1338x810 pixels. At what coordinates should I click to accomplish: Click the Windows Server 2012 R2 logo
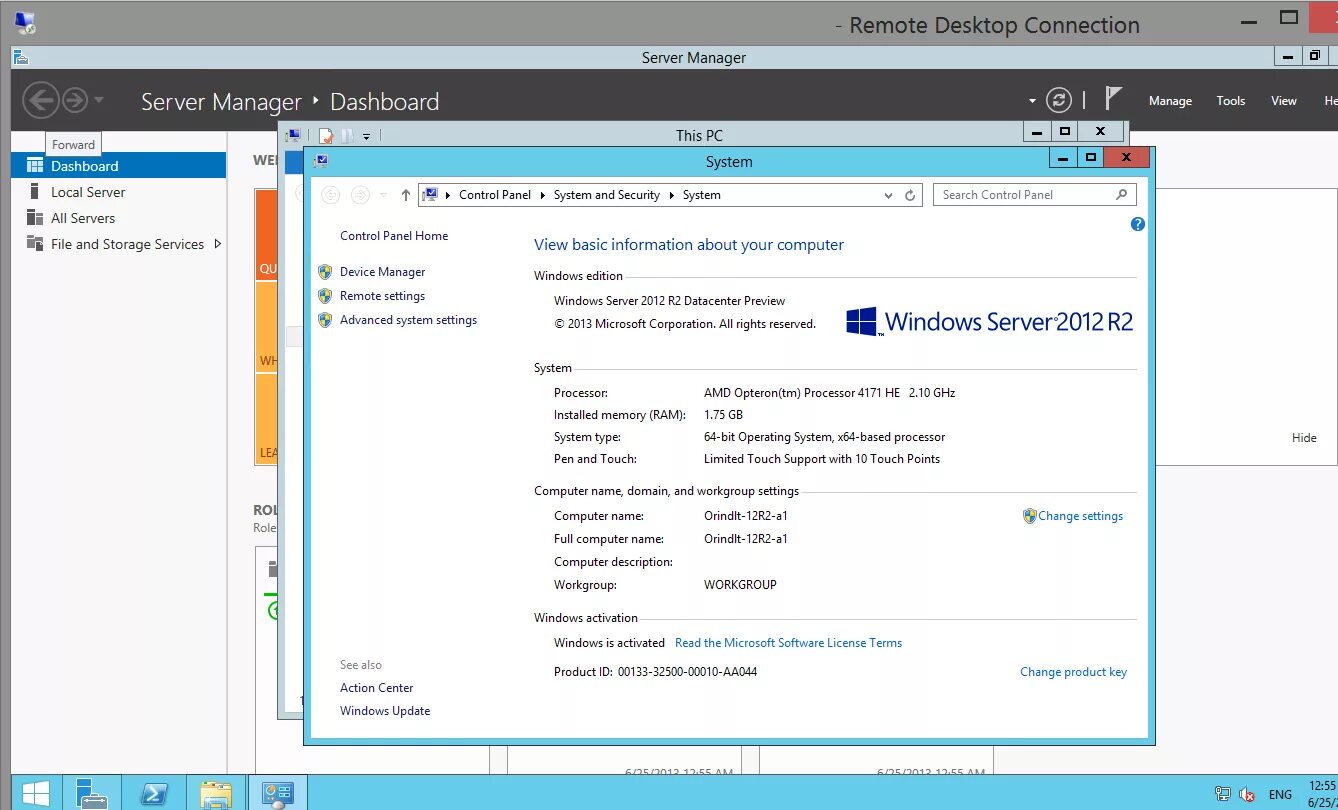[990, 321]
